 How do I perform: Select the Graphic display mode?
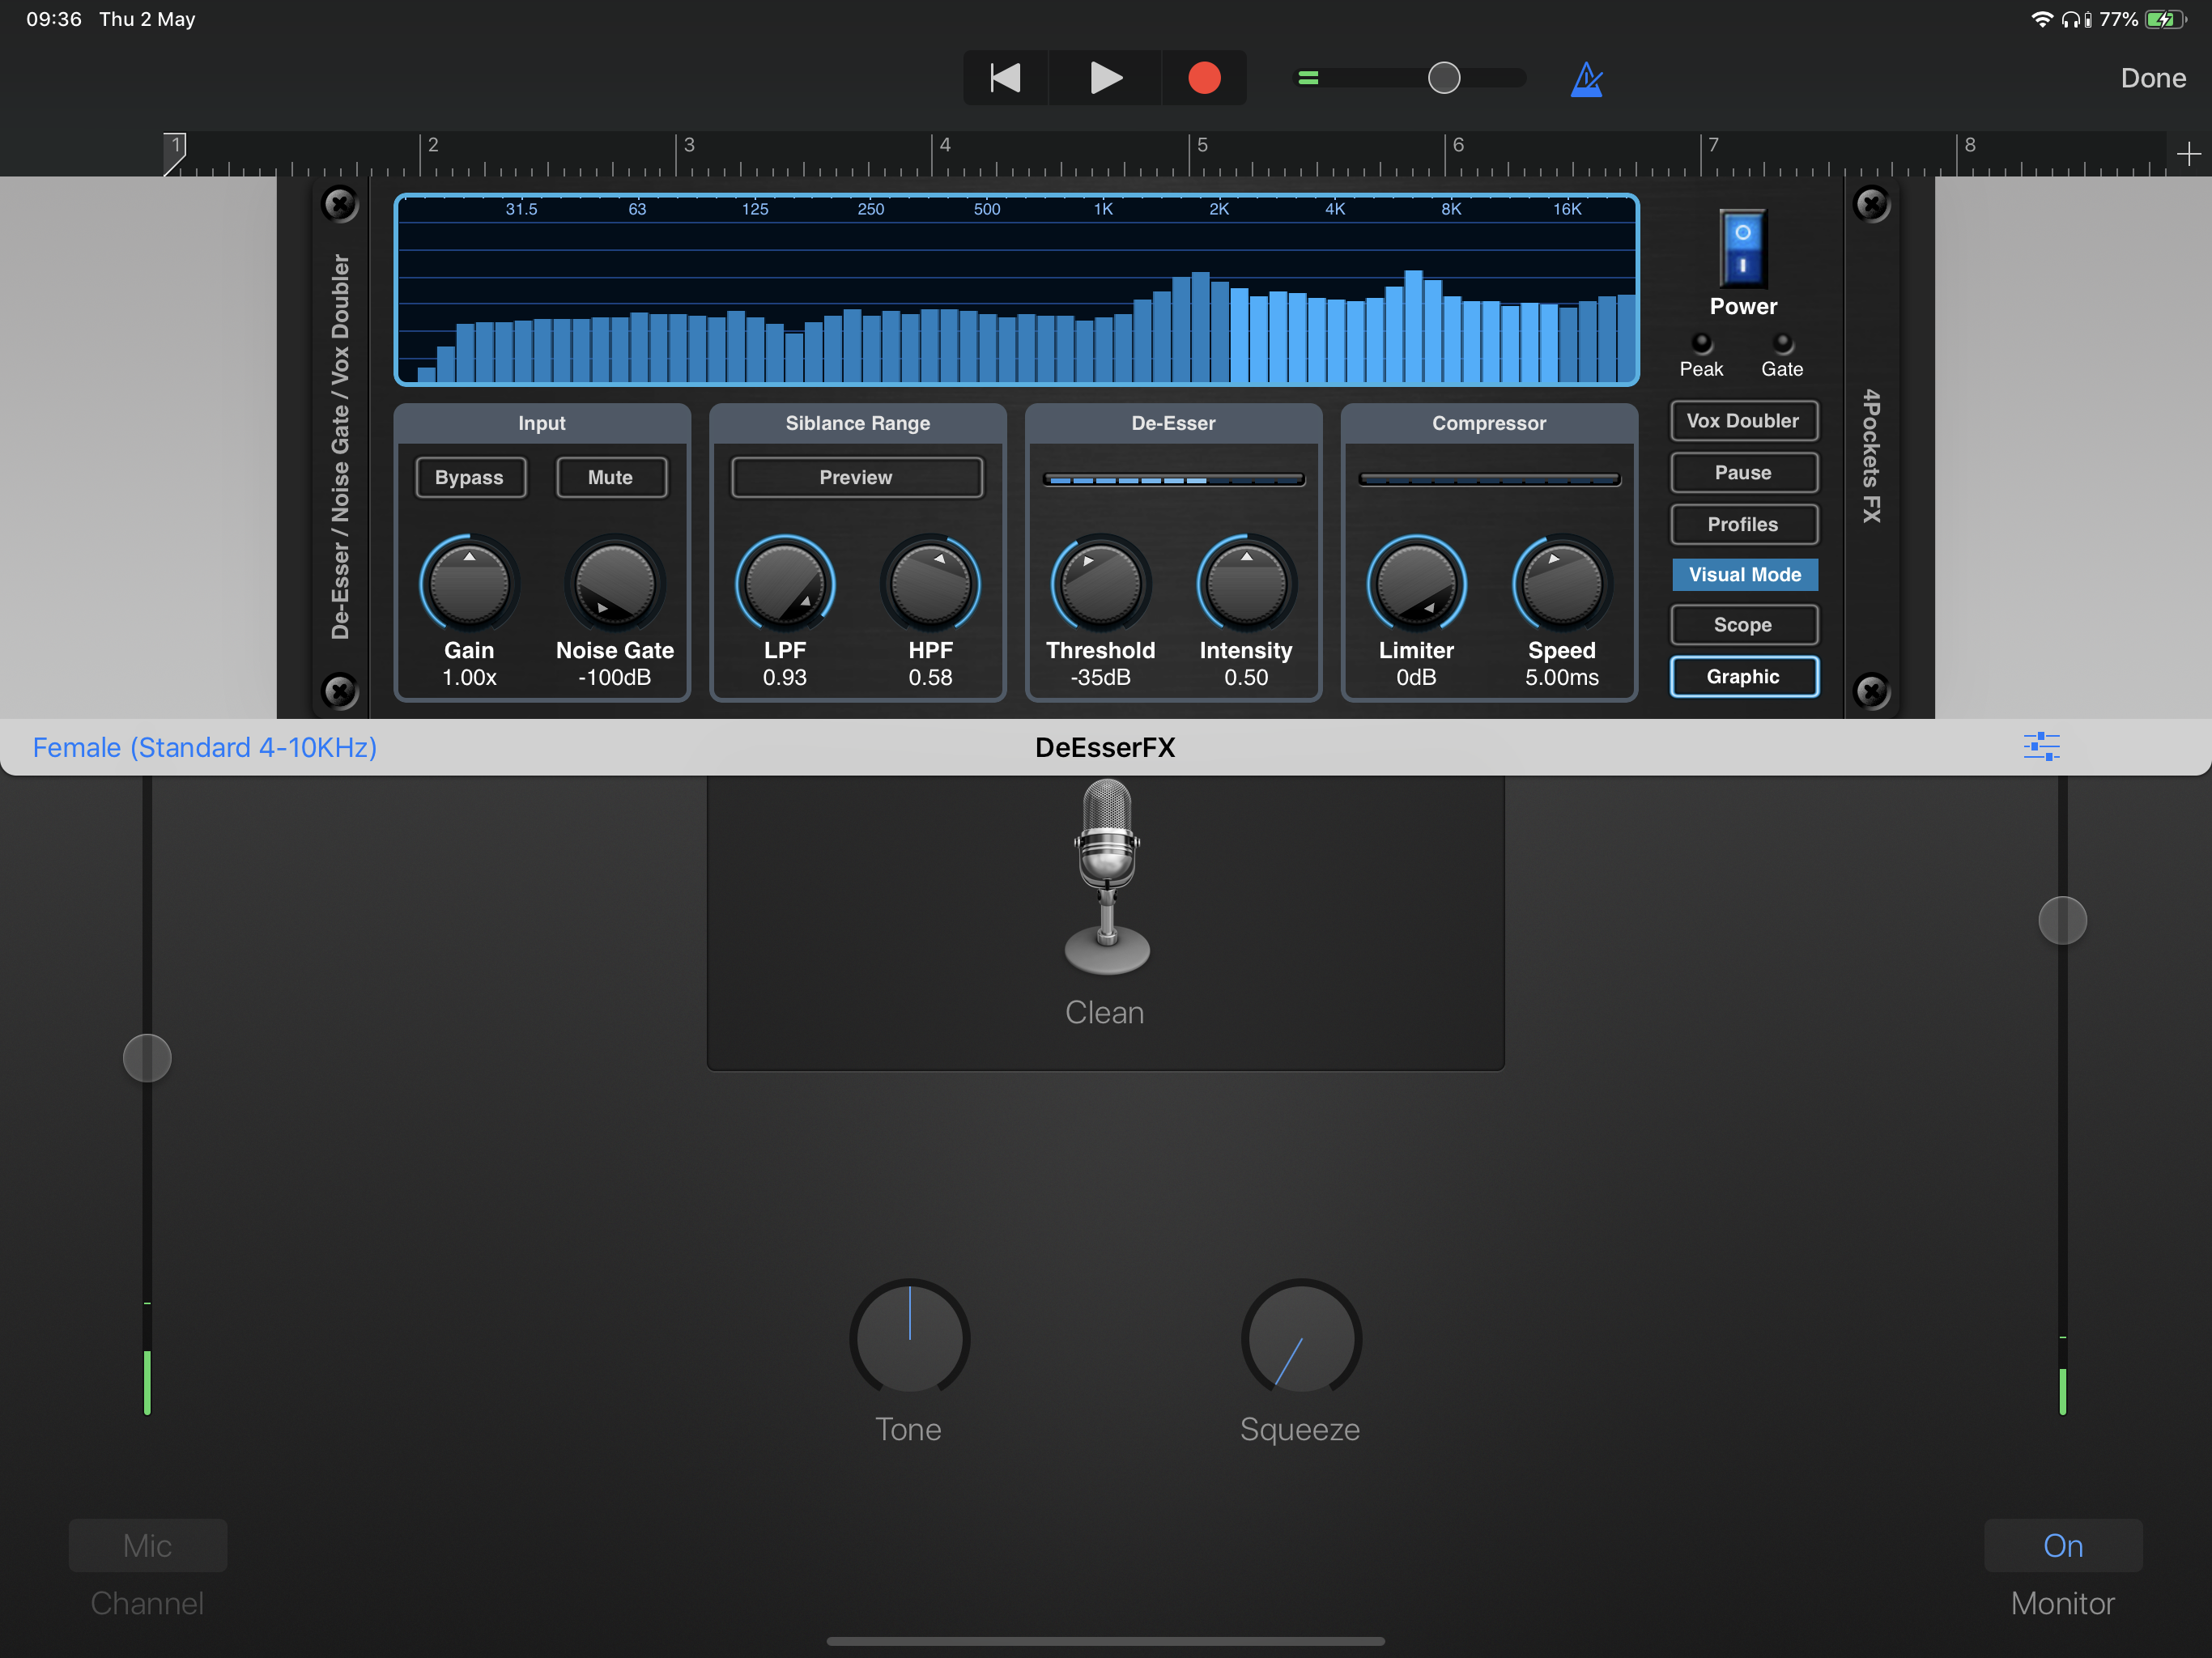[1742, 676]
